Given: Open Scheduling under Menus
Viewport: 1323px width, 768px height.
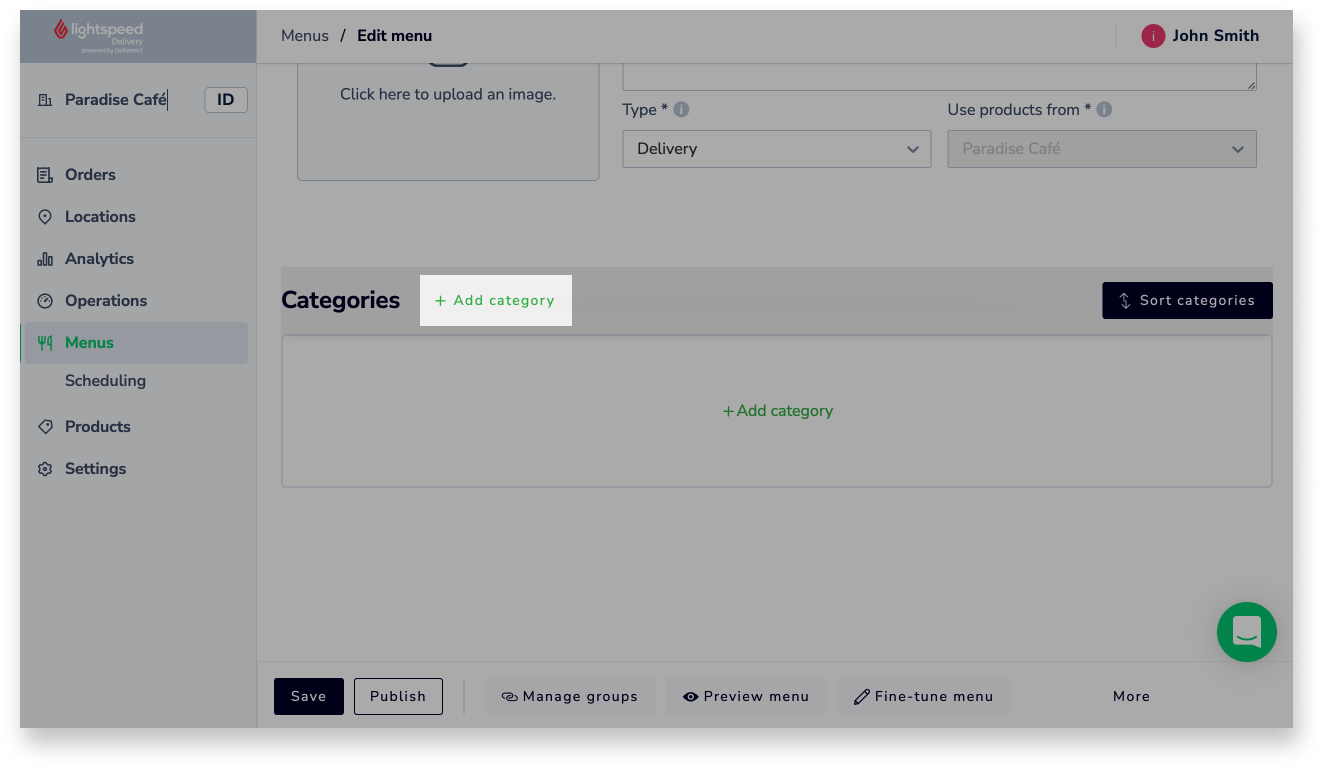Looking at the screenshot, I should click(x=105, y=381).
